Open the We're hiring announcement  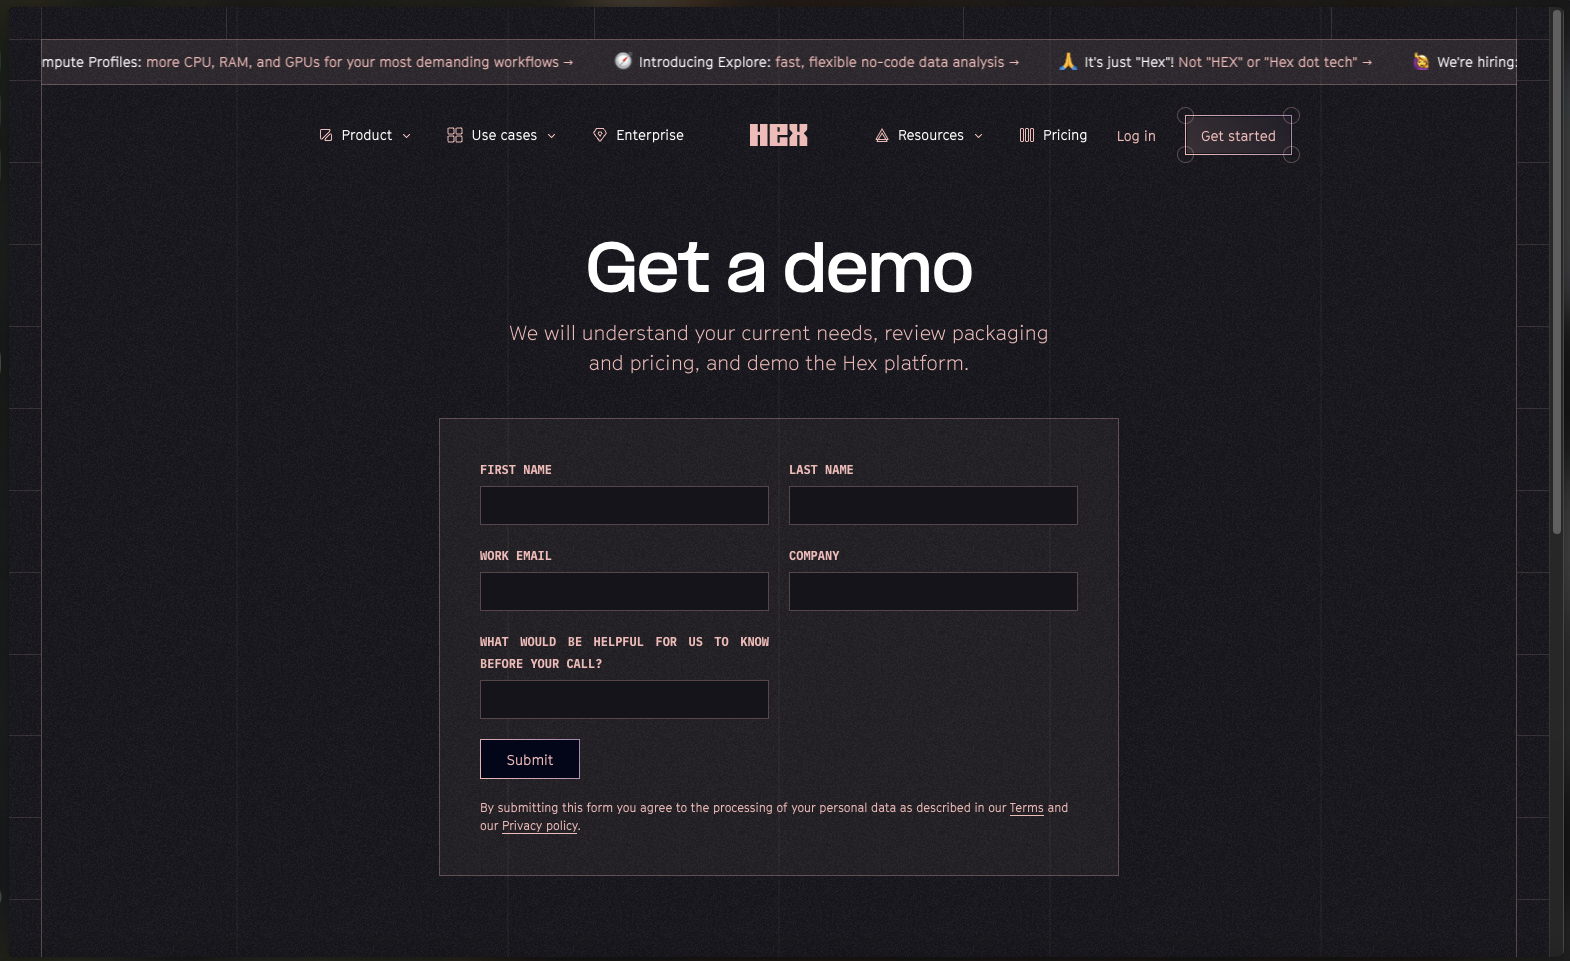1465,62
